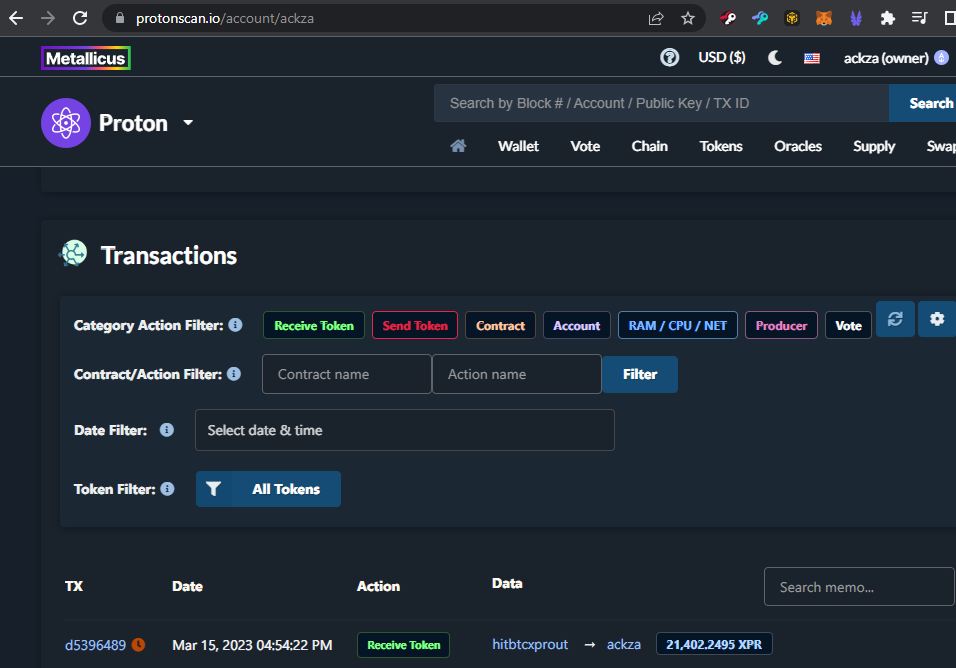
Task: Go back to the previous page
Action: pyautogui.click(x=16, y=18)
